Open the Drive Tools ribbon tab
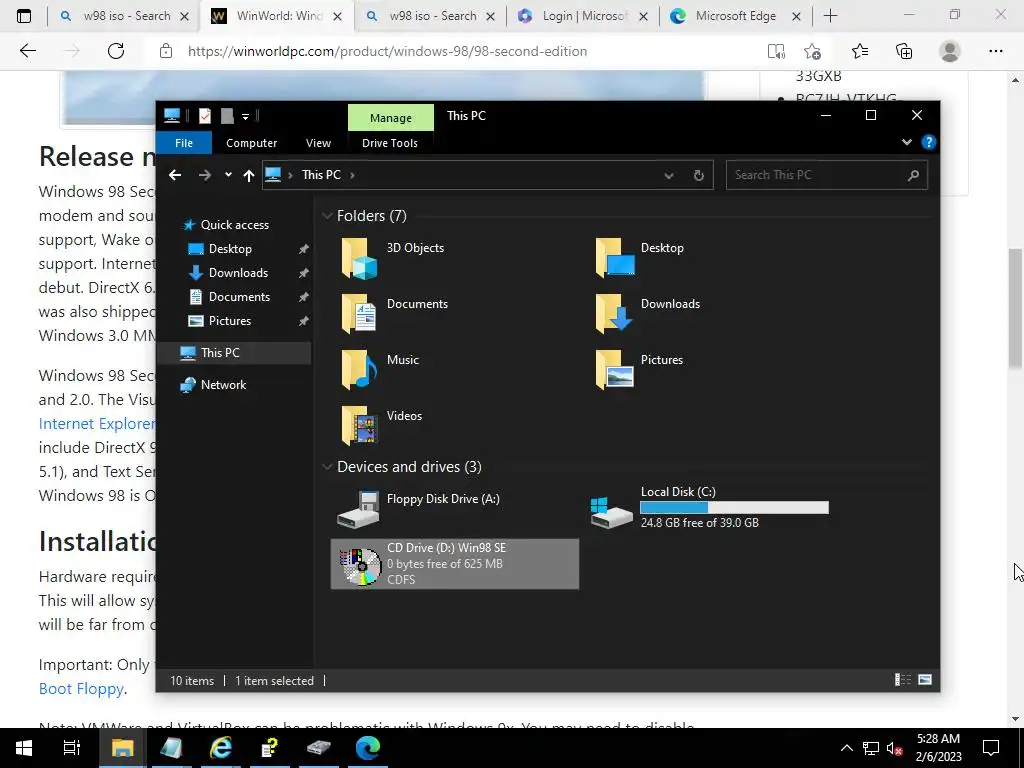 390,143
